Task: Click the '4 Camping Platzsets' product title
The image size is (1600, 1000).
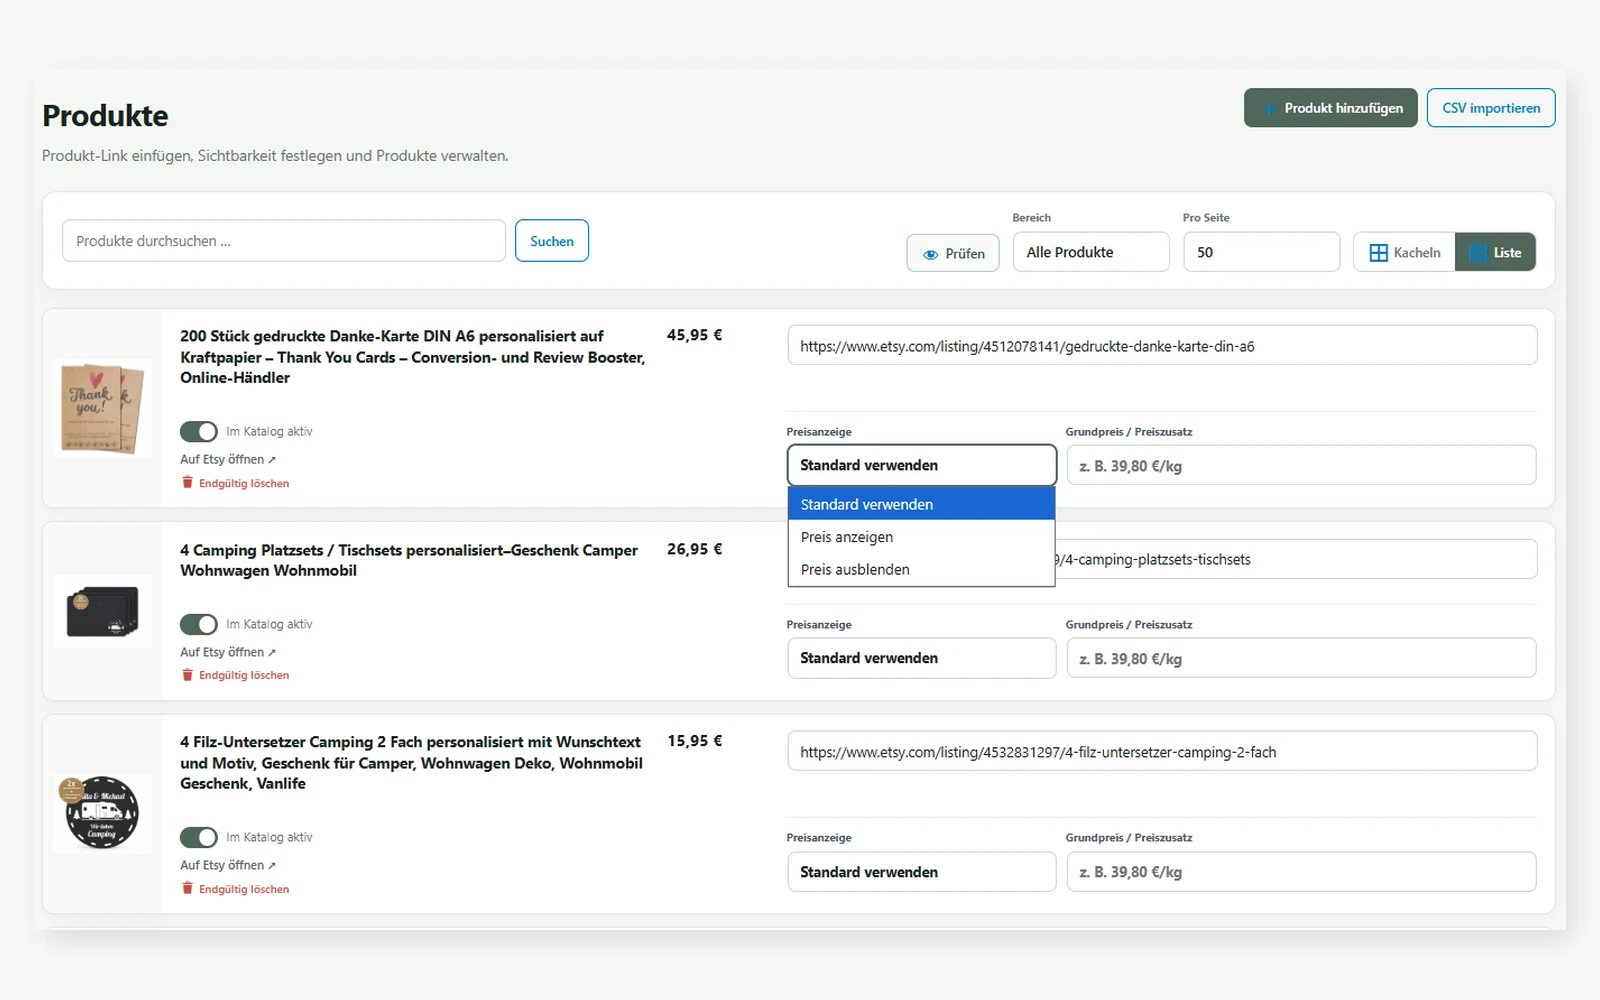Action: point(409,560)
